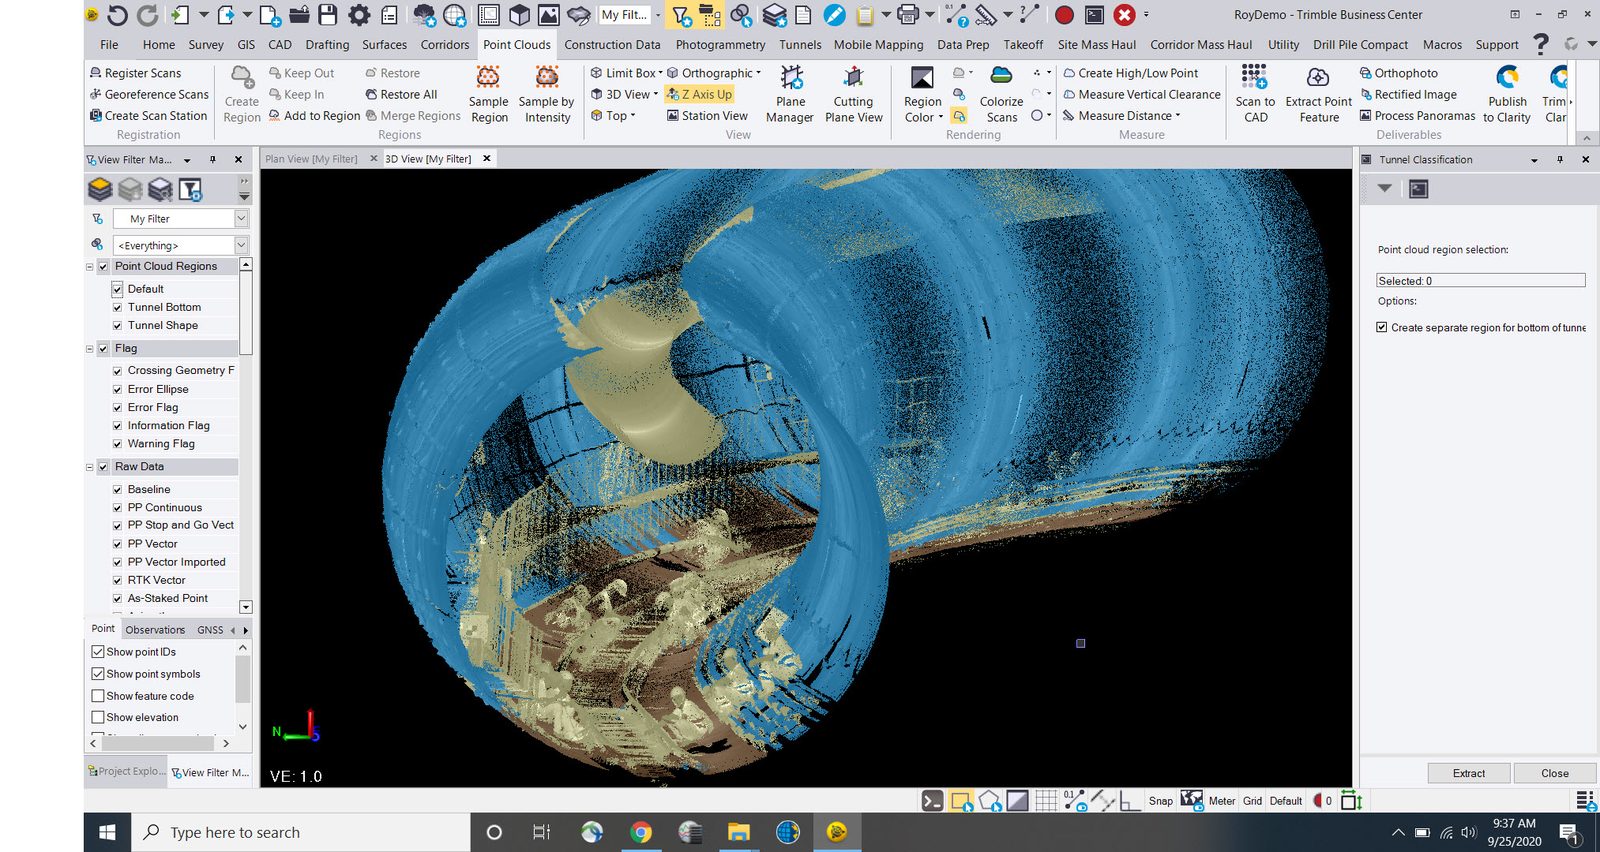The height and width of the screenshot is (852, 1600).
Task: Click the Scan to CAD tool
Action: (1255, 95)
